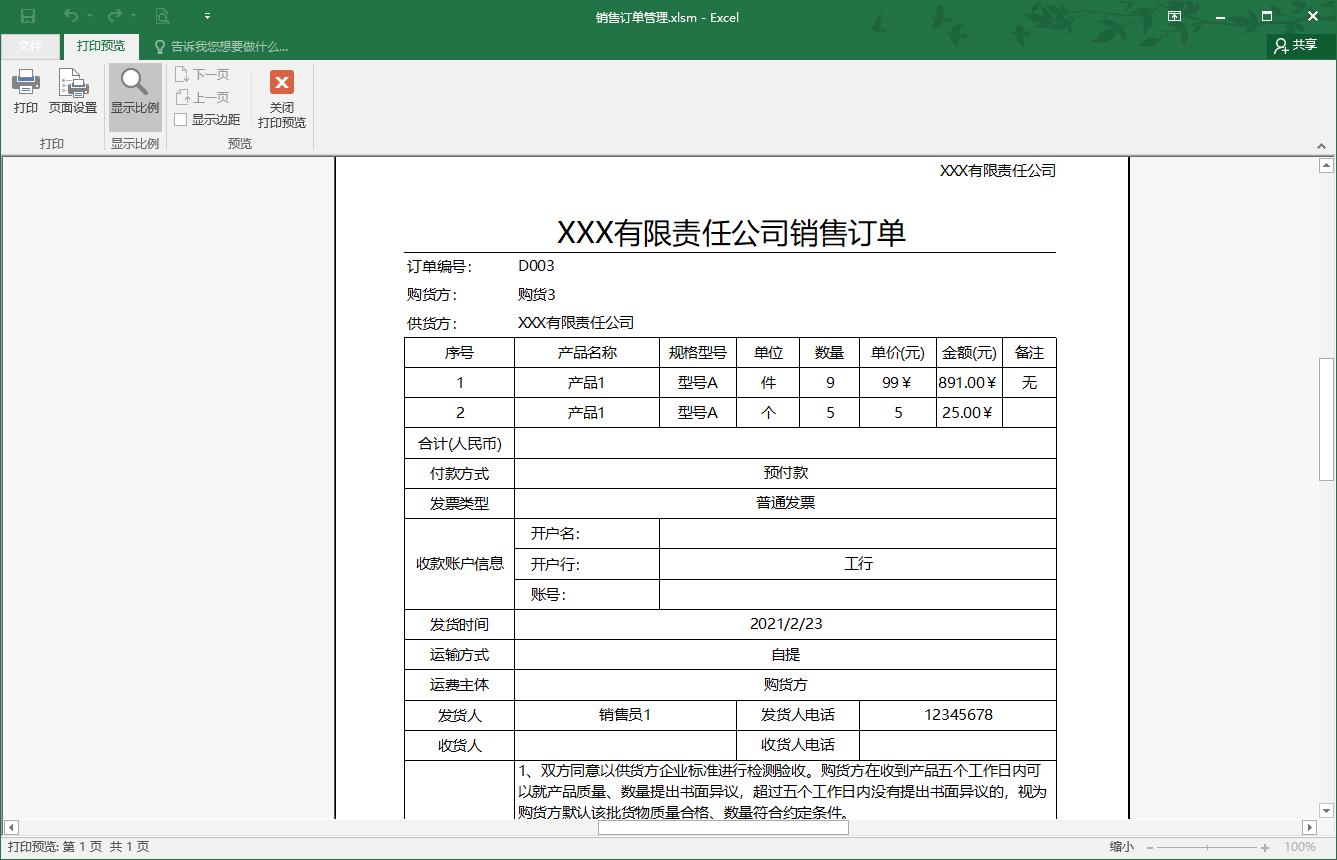
Task: Click the 共享 (Share) button
Action: click(x=1297, y=46)
